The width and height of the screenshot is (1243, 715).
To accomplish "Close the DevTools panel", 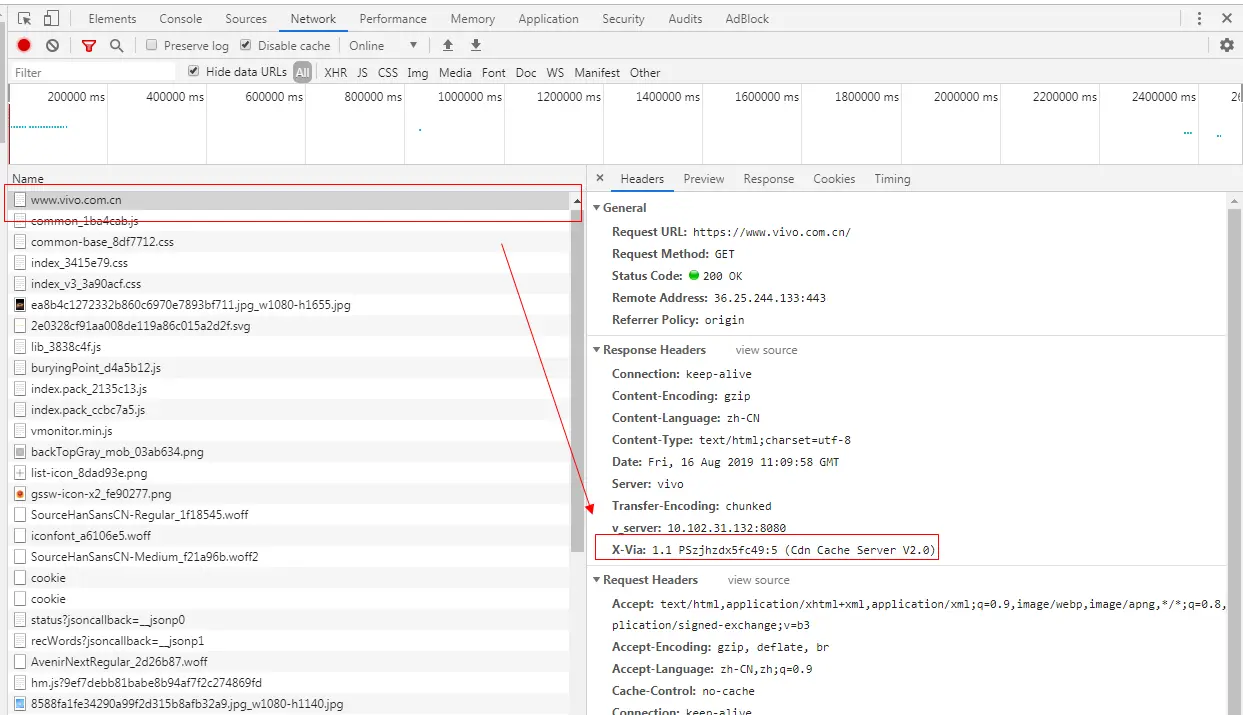I will (1227, 19).
